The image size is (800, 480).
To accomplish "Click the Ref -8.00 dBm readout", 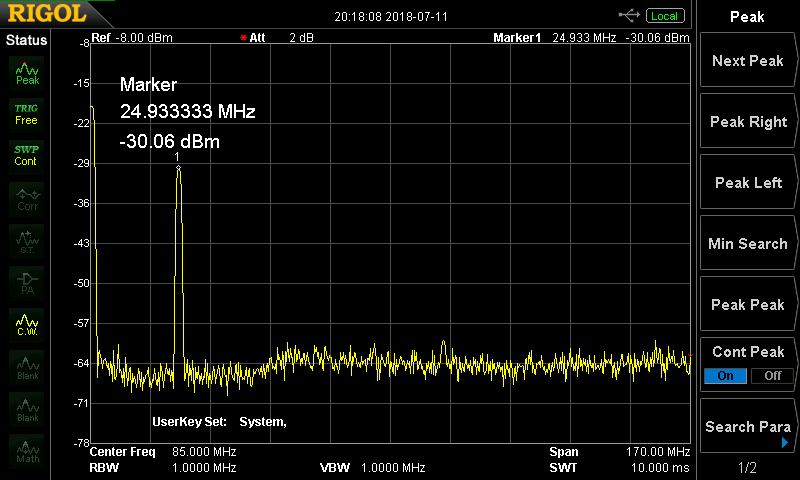I will [x=132, y=38].
